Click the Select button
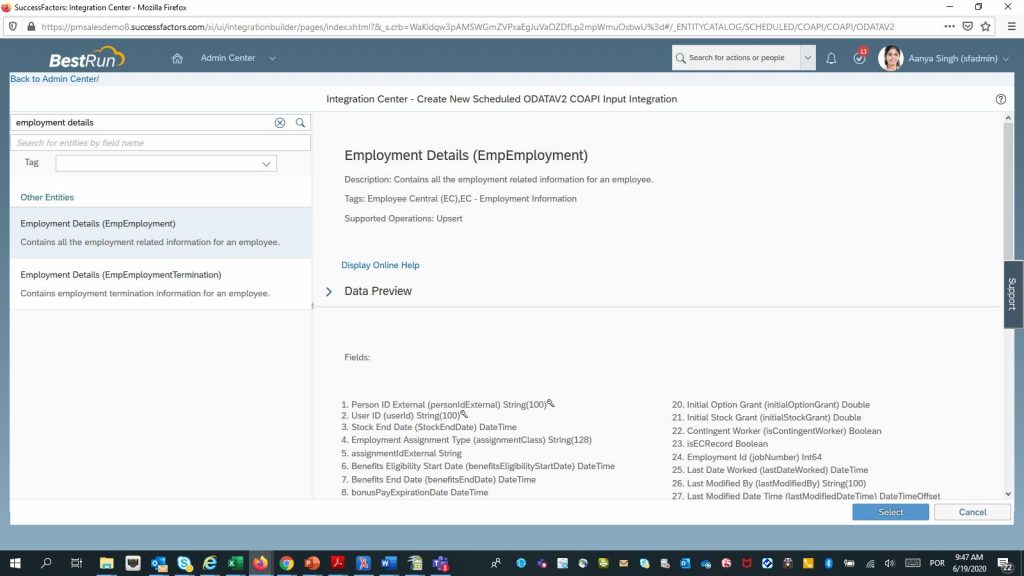 click(890, 512)
